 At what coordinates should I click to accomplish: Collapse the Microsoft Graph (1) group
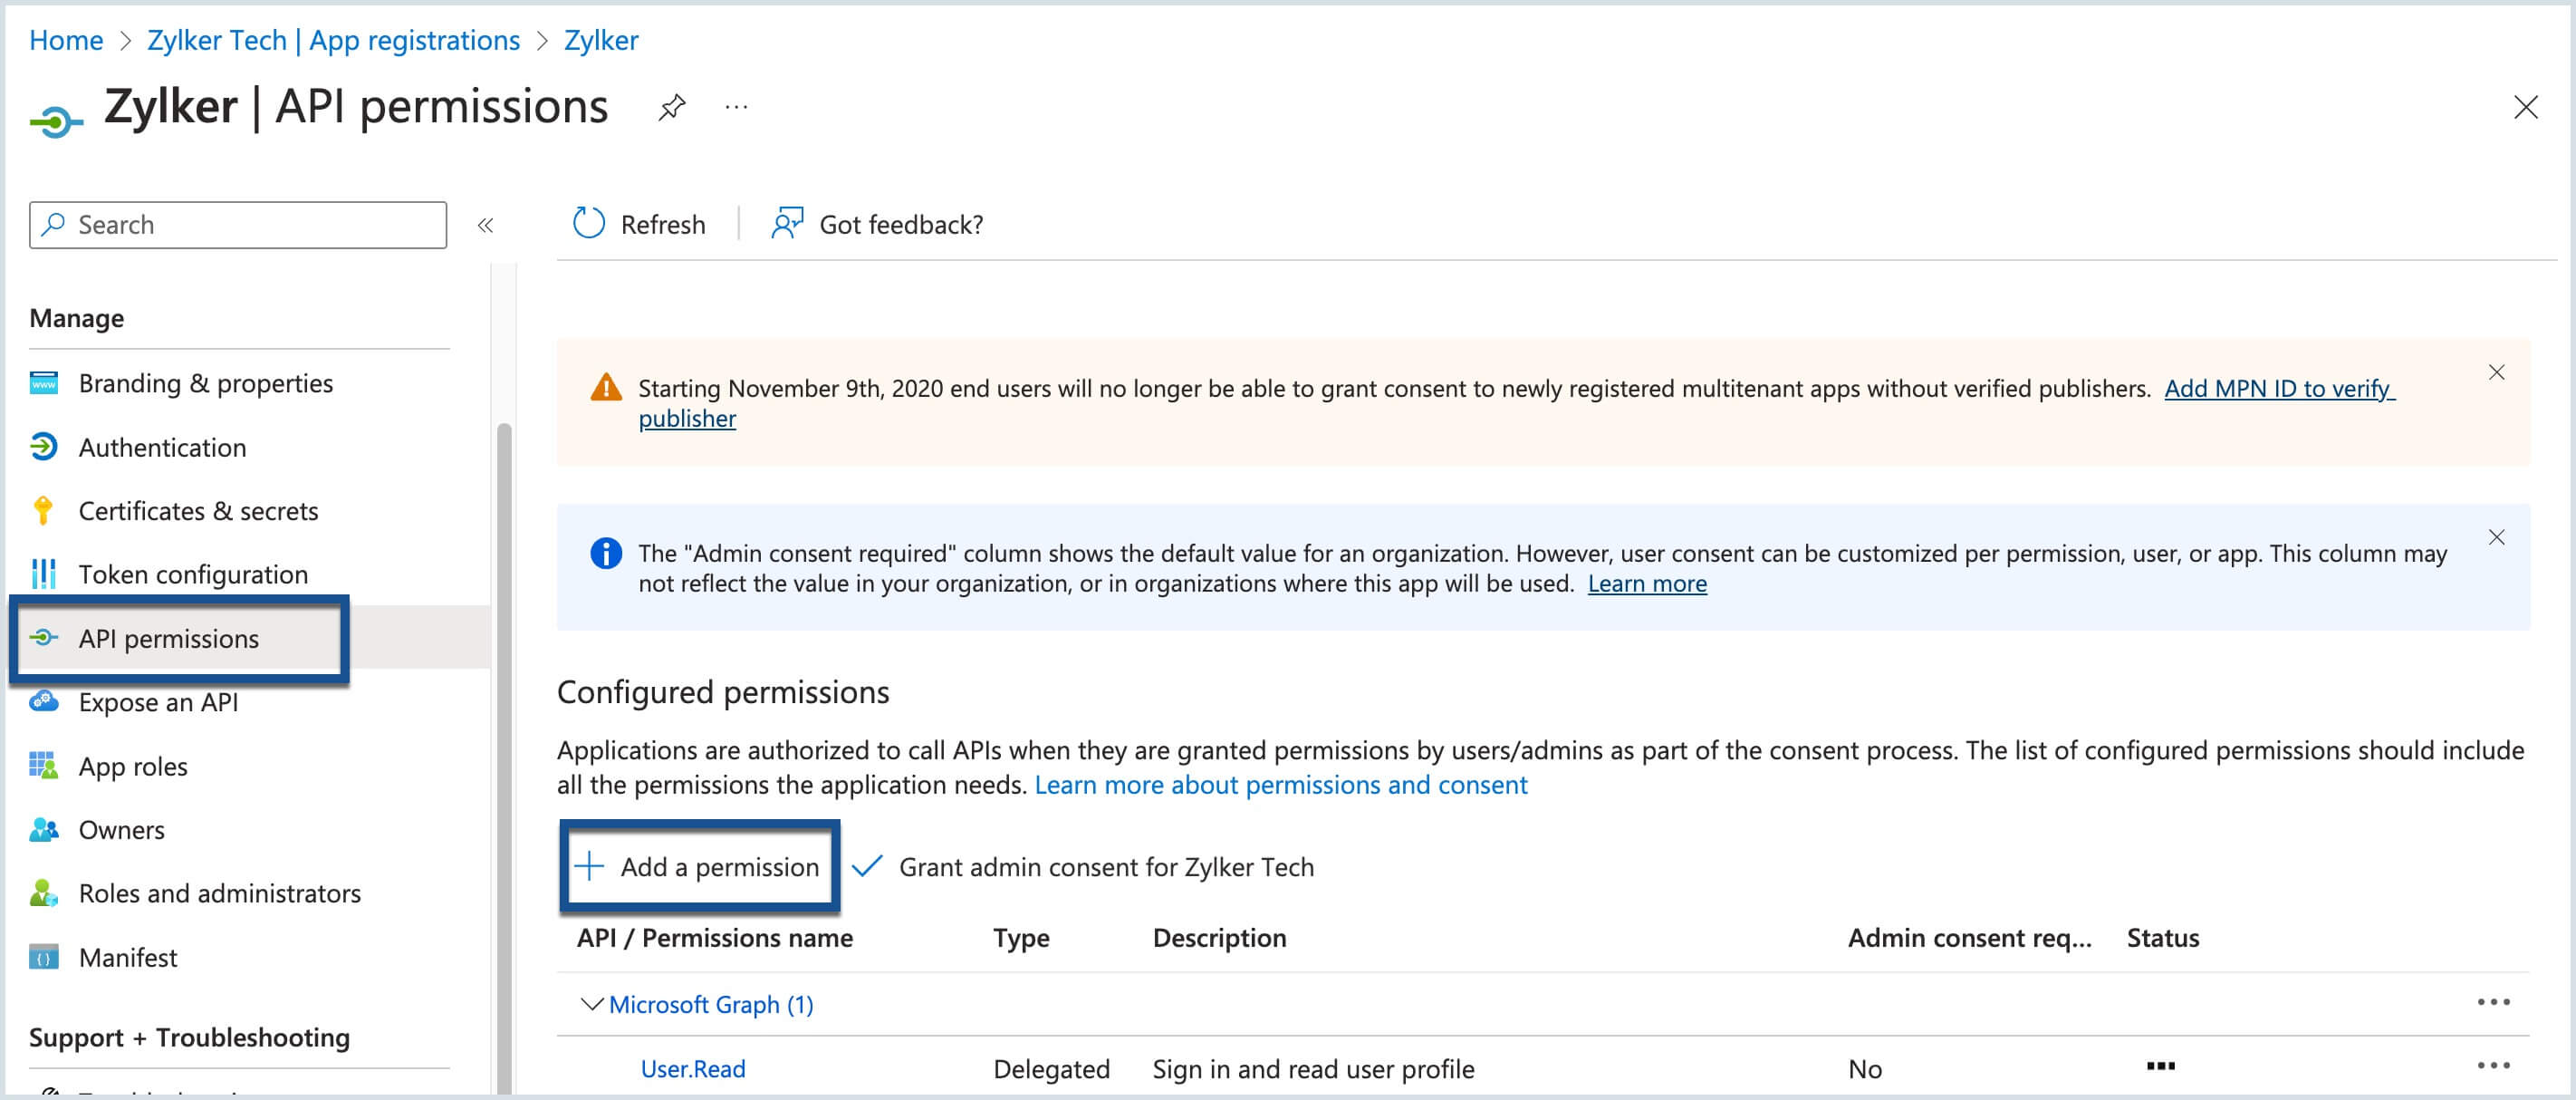click(x=592, y=1003)
